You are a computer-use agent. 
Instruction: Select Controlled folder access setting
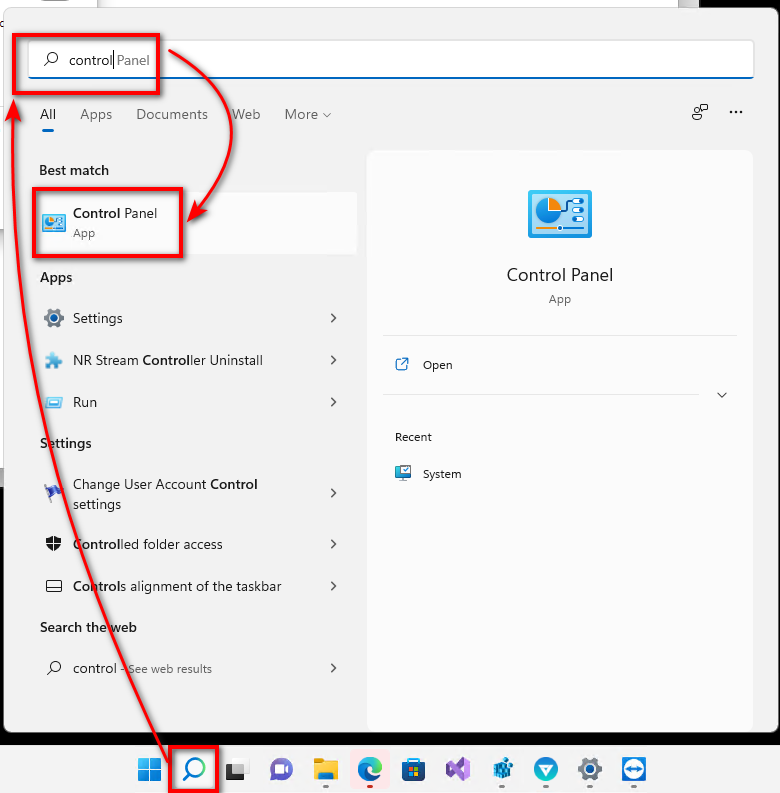(x=148, y=545)
